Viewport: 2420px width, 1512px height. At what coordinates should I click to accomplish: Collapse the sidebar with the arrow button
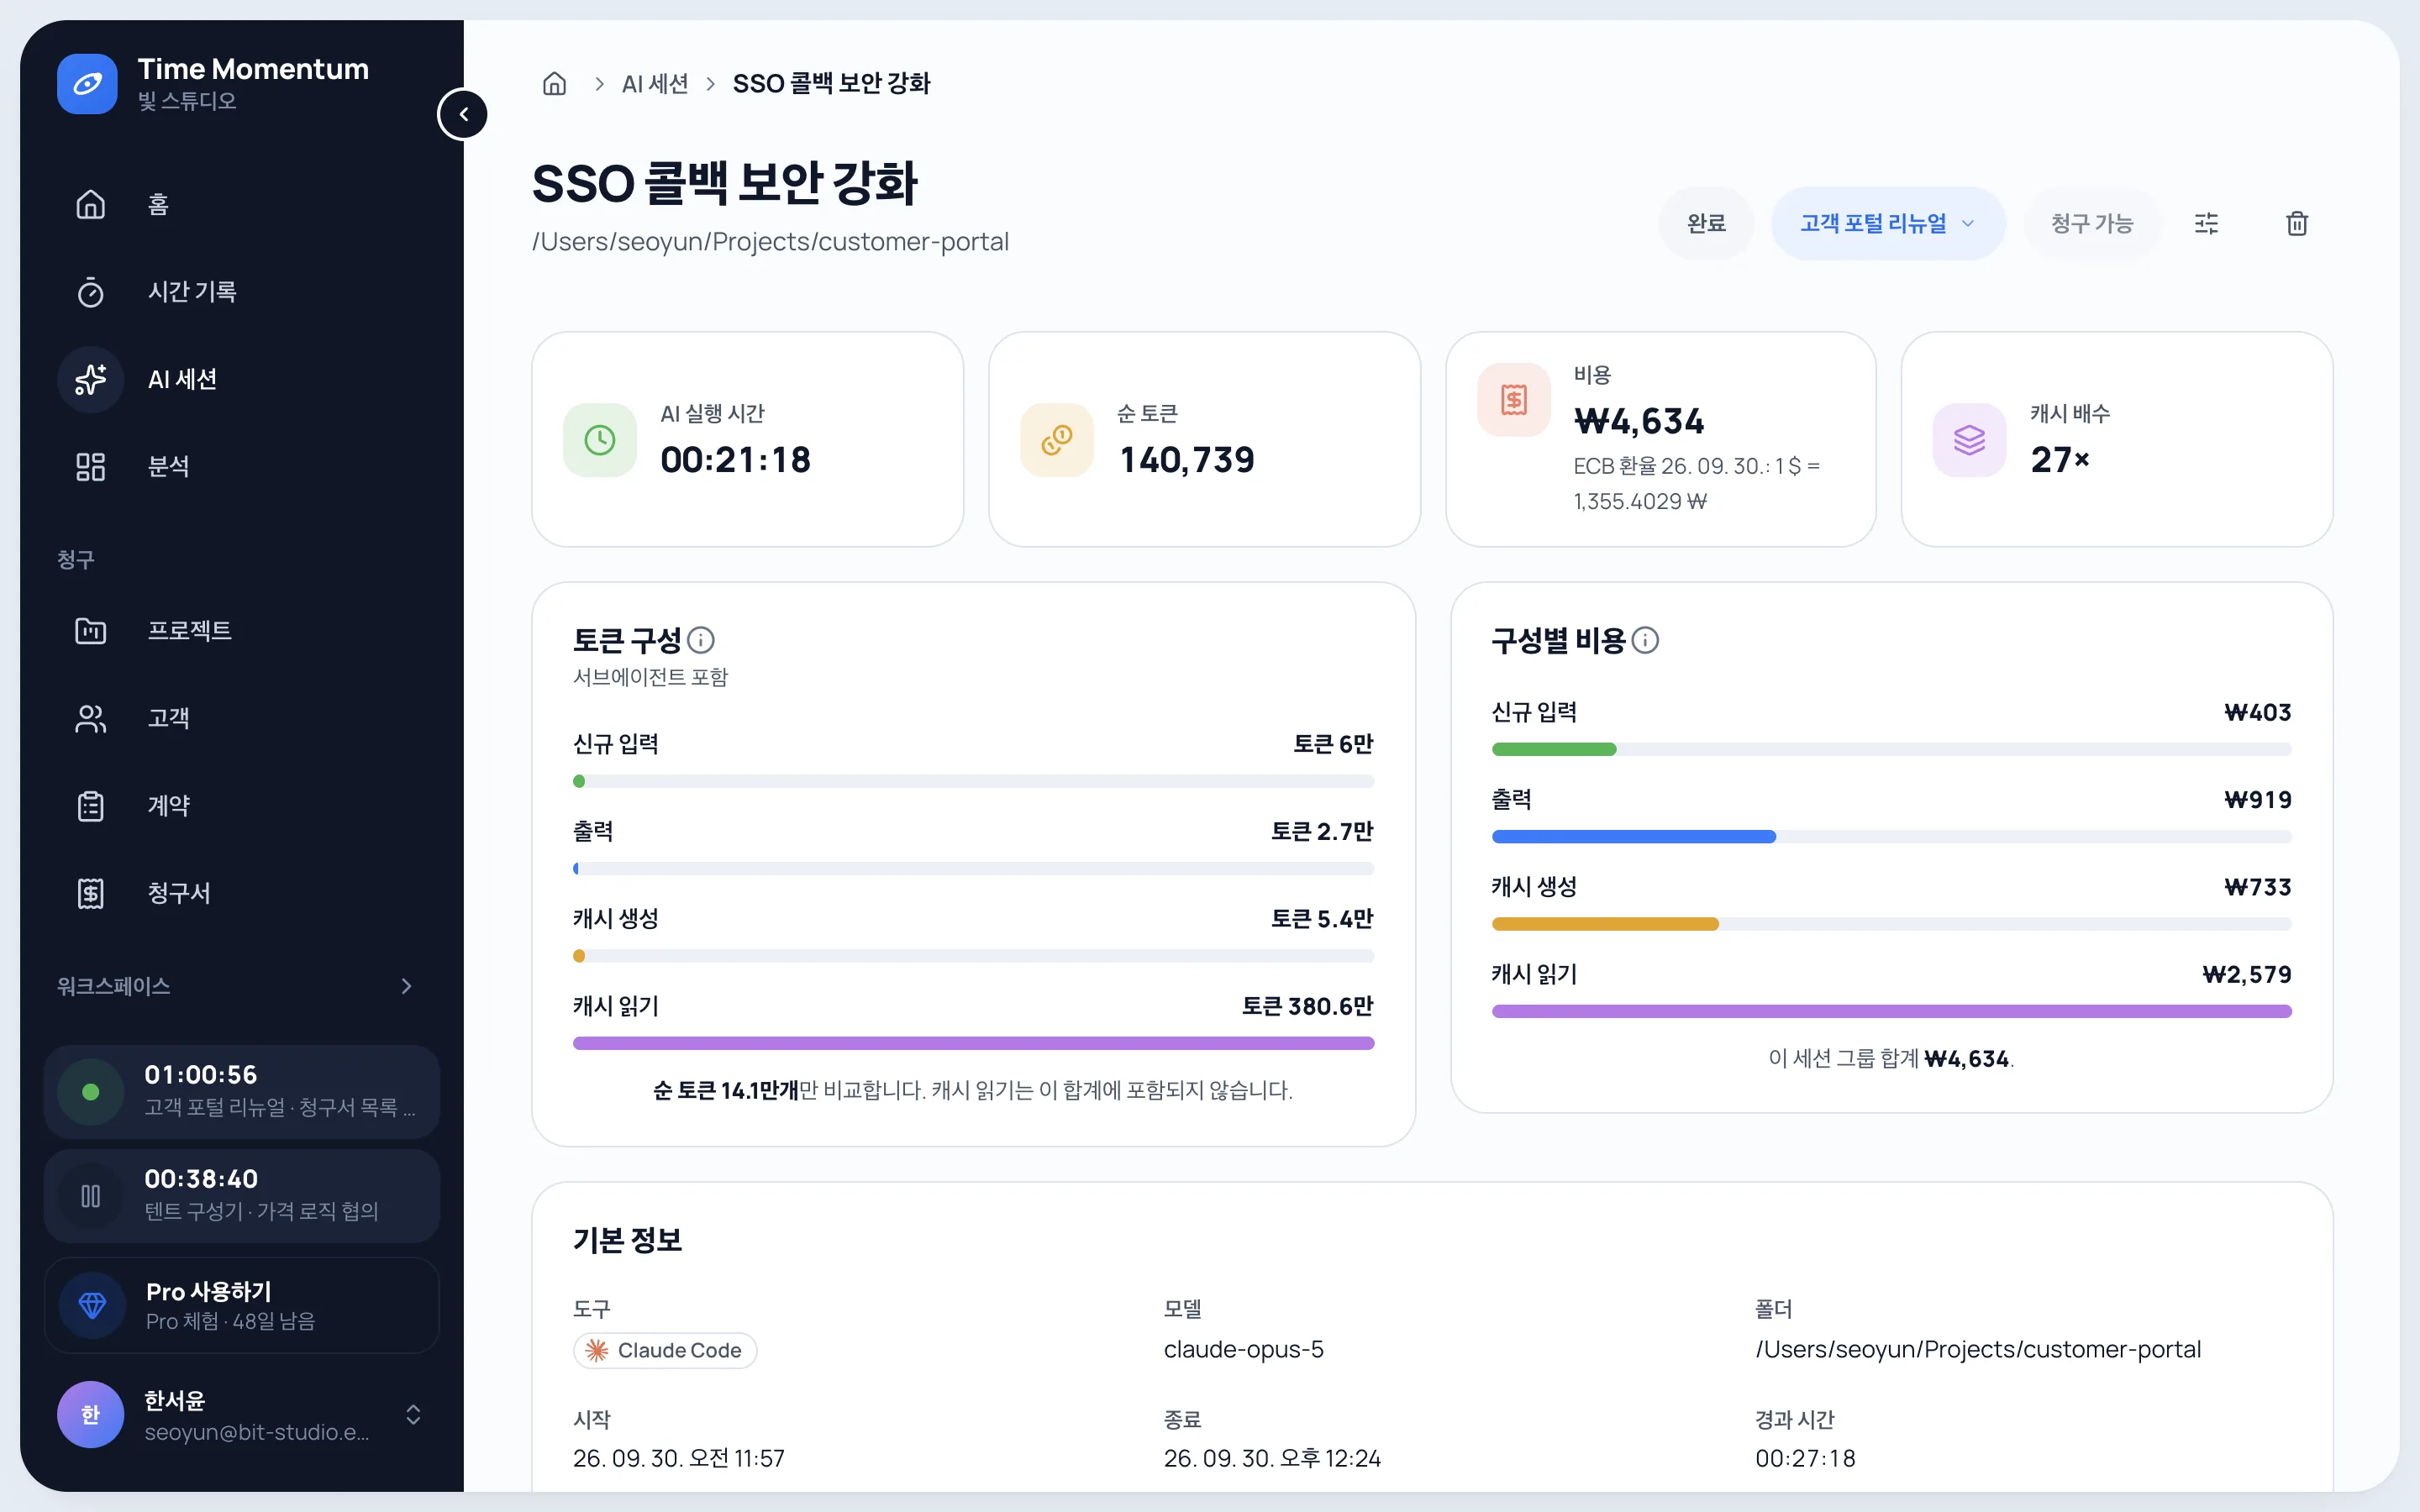point(463,114)
